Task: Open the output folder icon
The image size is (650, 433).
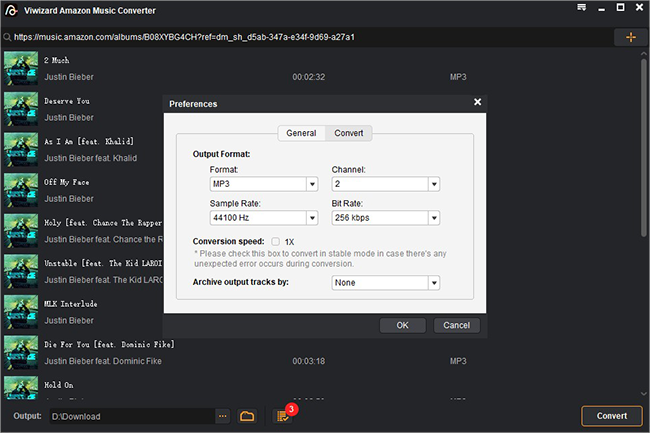Action: (x=247, y=416)
